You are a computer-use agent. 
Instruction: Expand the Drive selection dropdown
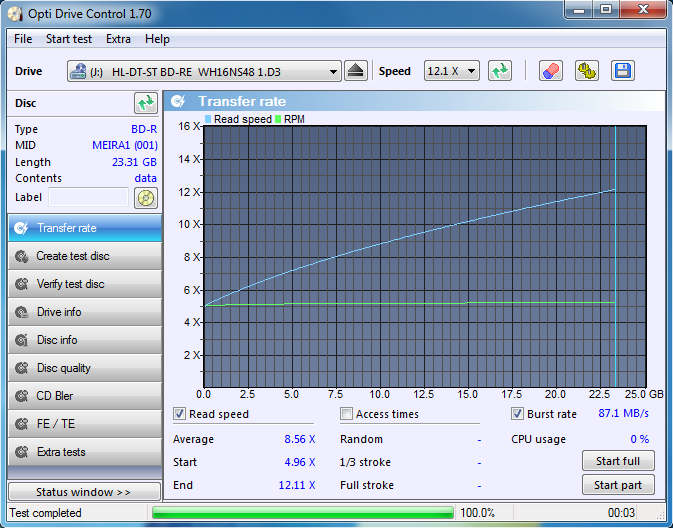pos(334,72)
